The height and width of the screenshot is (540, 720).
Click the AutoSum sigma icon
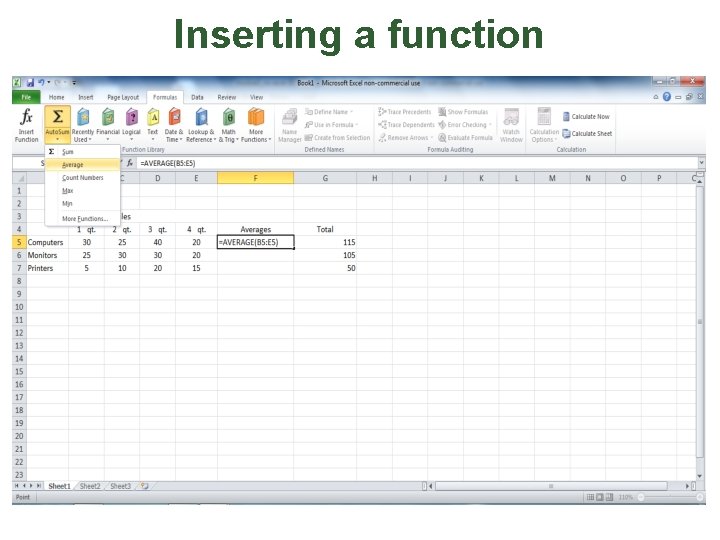(x=57, y=117)
